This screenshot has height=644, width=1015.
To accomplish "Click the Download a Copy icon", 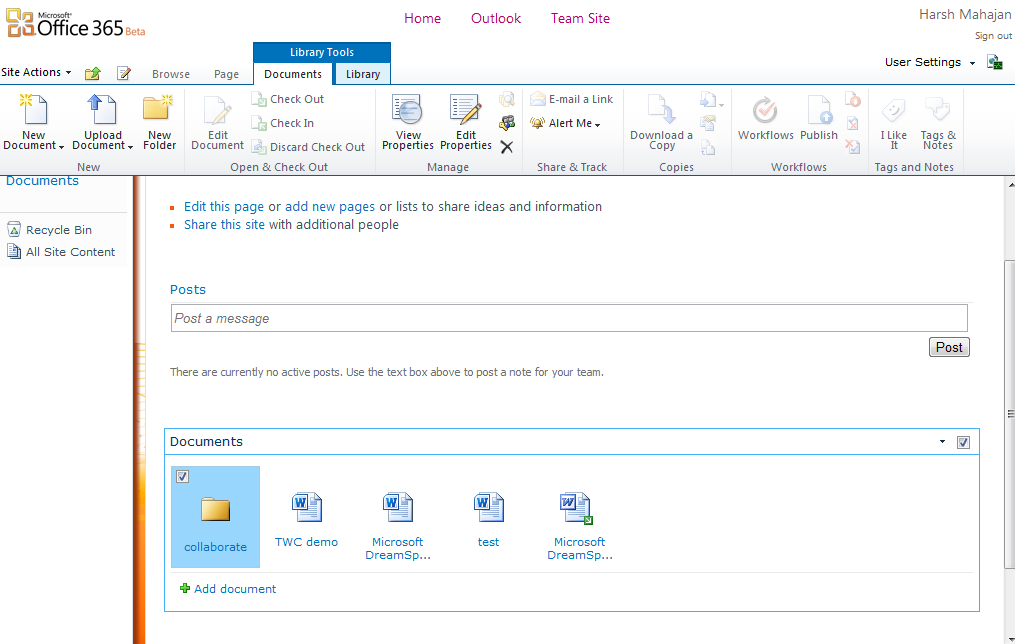I will pos(661,110).
